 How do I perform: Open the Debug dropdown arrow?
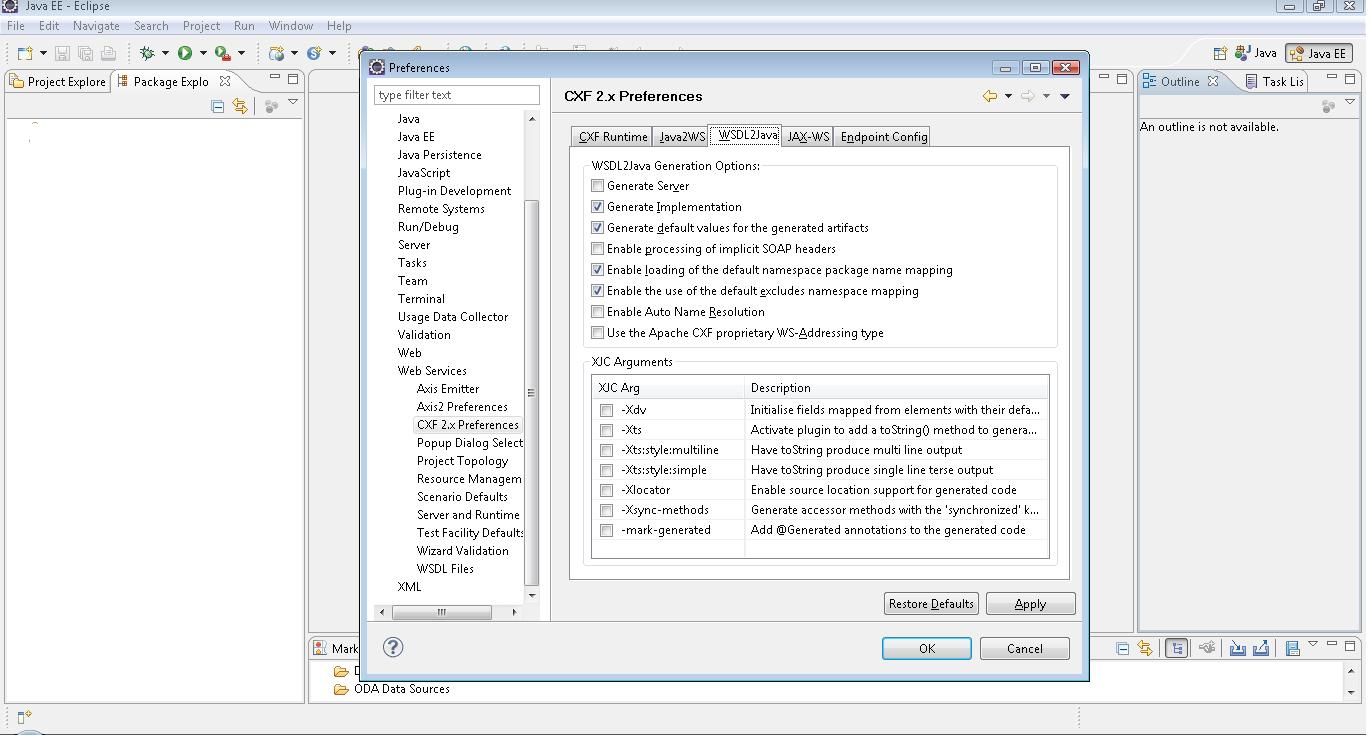[166, 53]
